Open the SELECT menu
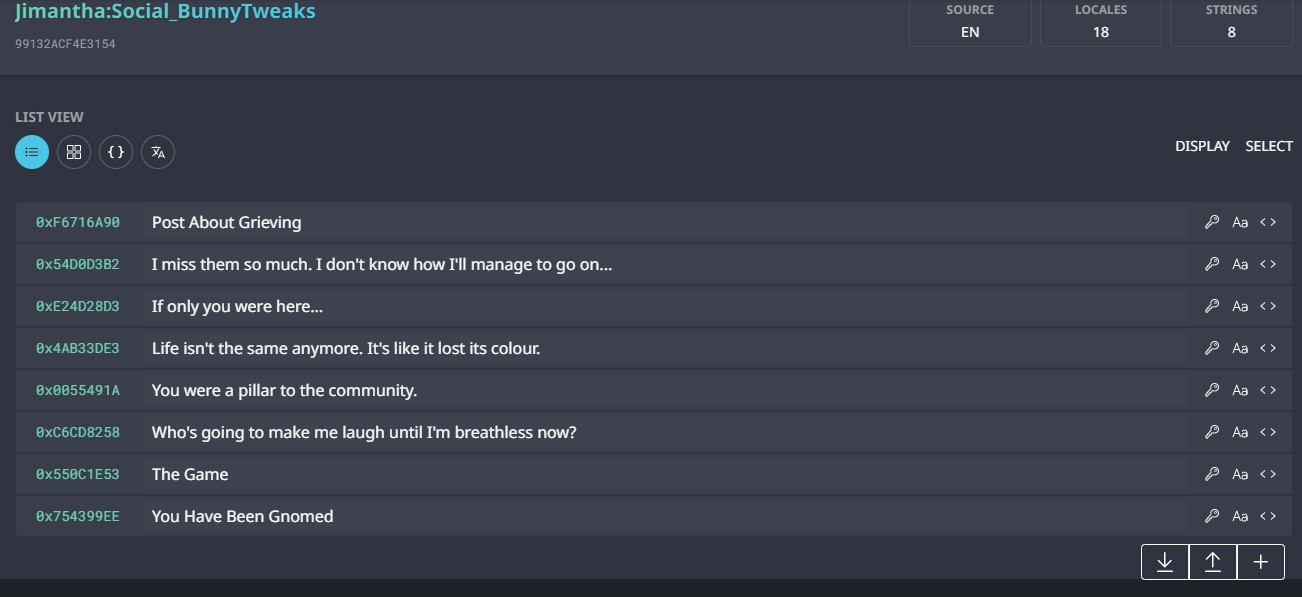Viewport: 1302px width, 597px height. (x=1269, y=146)
